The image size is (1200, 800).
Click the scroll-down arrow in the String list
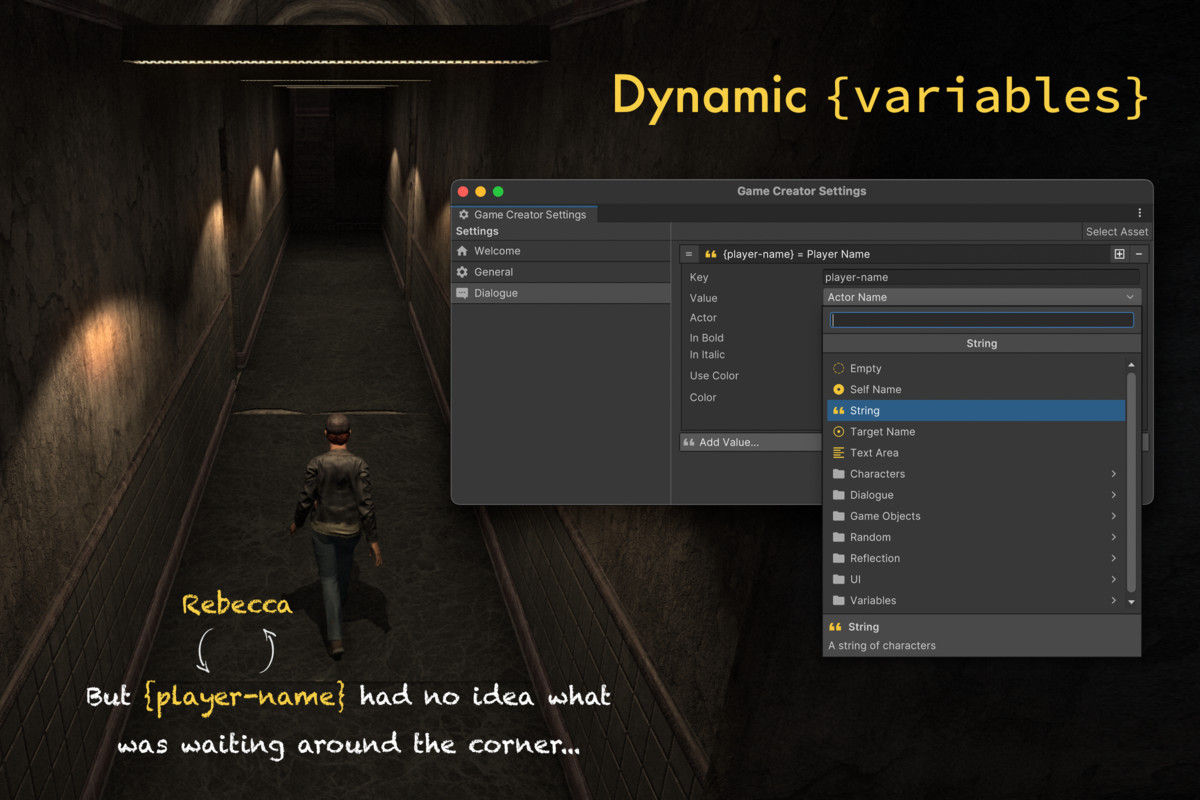[1132, 602]
